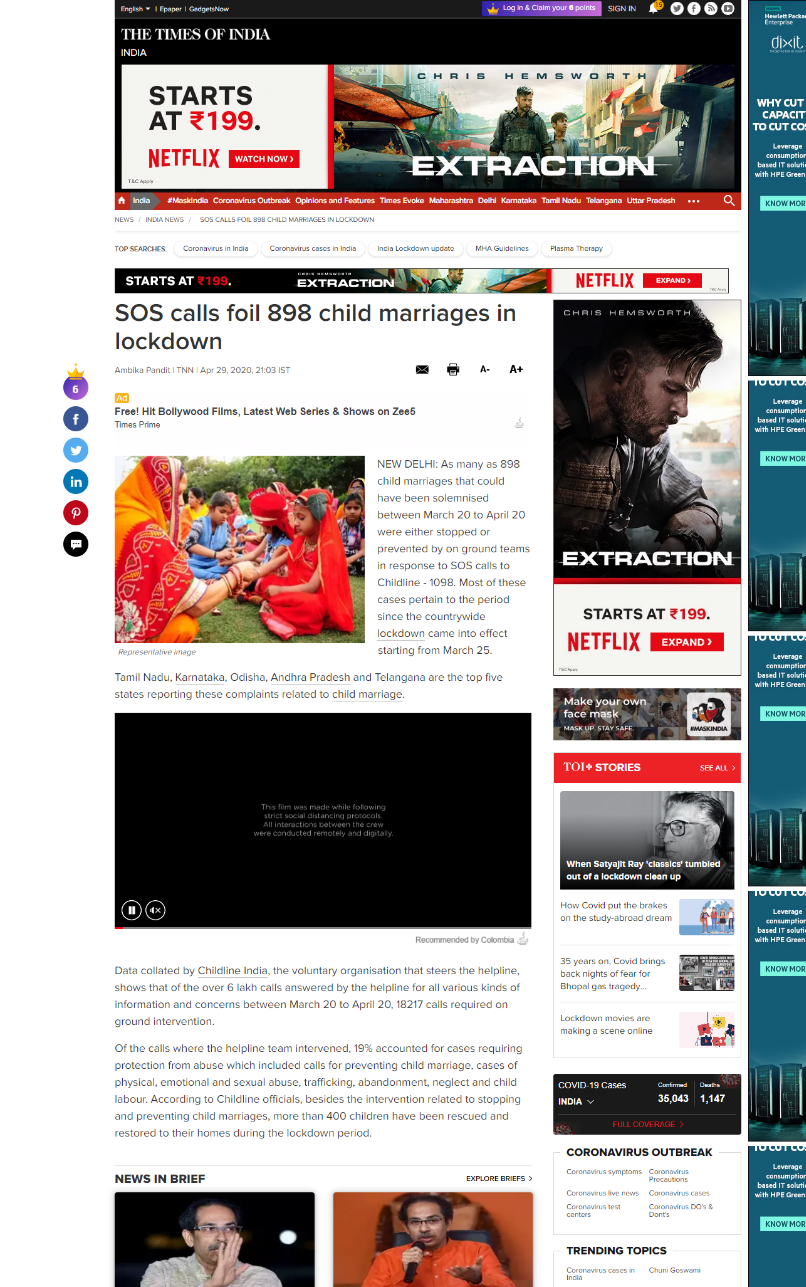The width and height of the screenshot is (806, 1287).
Task: Open FULL COVERAGE of COVID-19 cases
Action: click(648, 1125)
